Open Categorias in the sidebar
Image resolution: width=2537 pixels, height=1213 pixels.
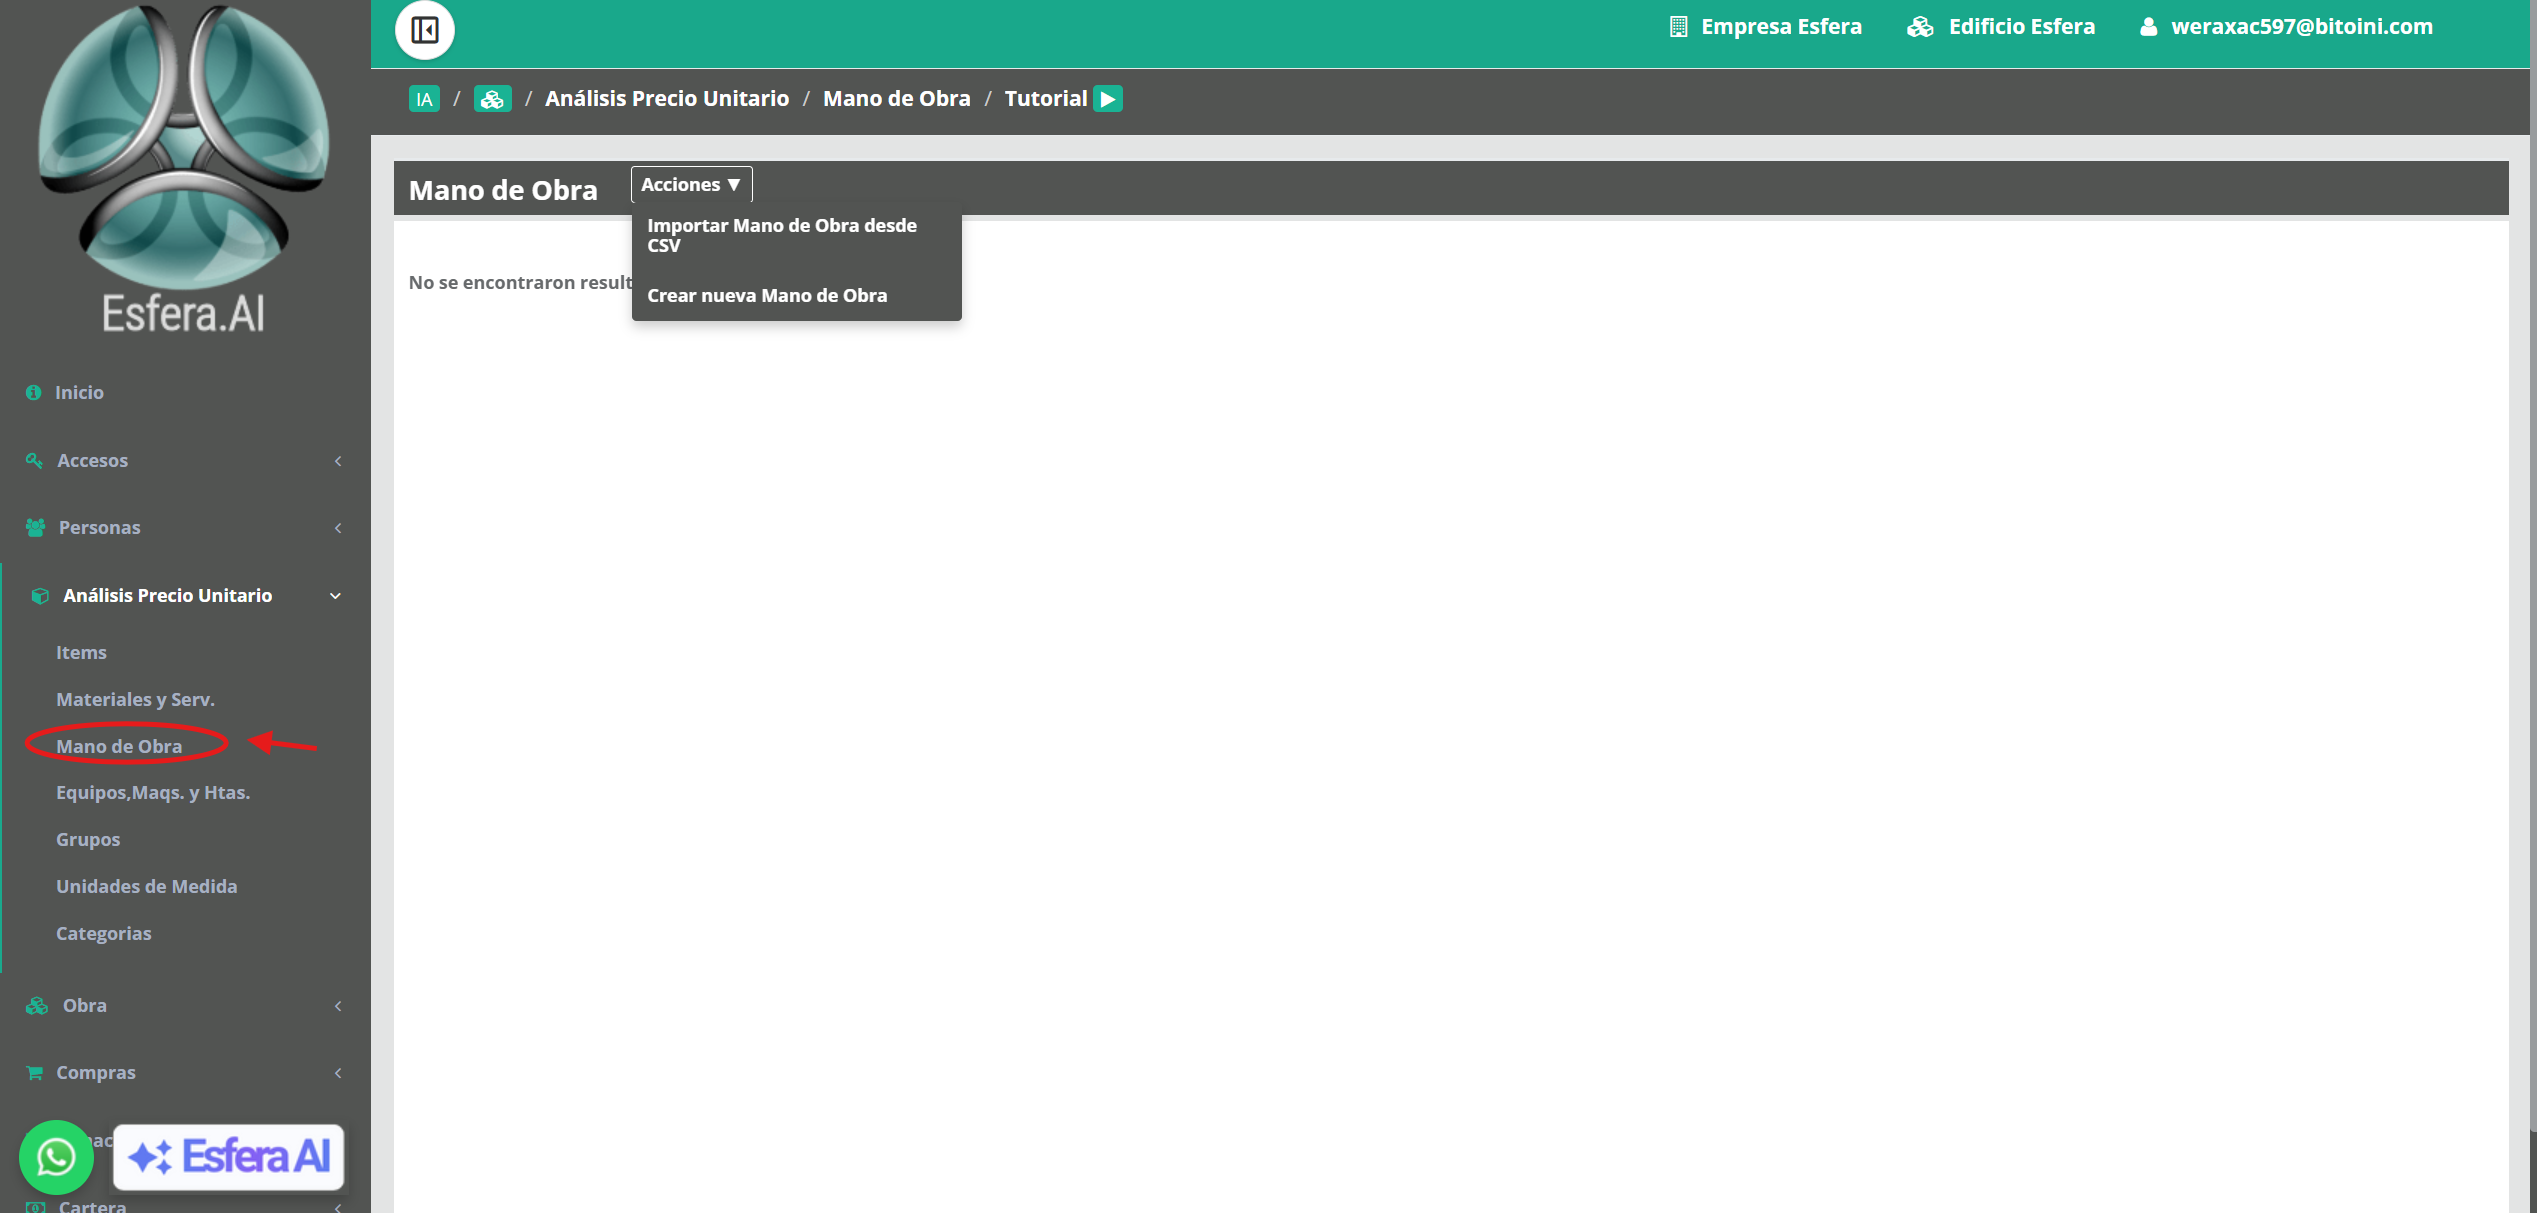(x=104, y=933)
